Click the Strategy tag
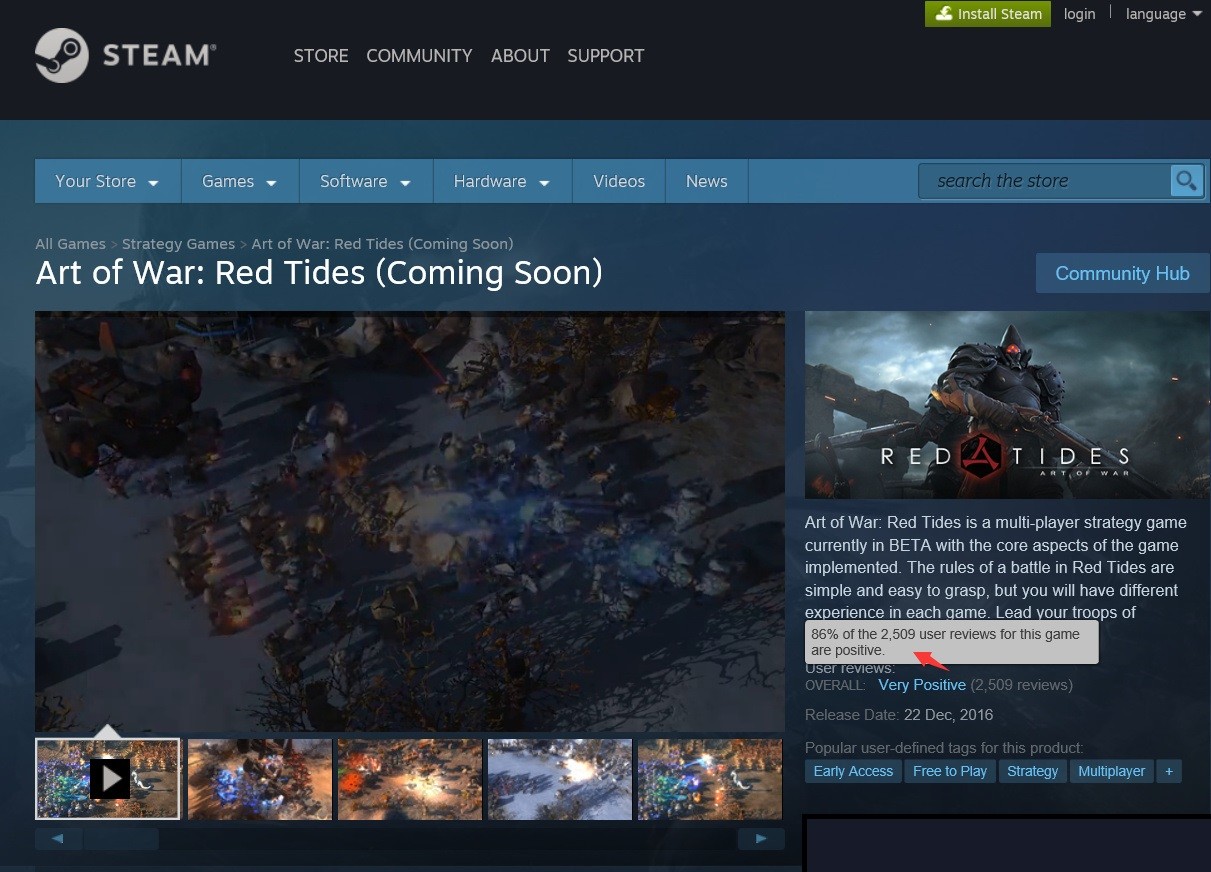1211x872 pixels. [x=1033, y=771]
